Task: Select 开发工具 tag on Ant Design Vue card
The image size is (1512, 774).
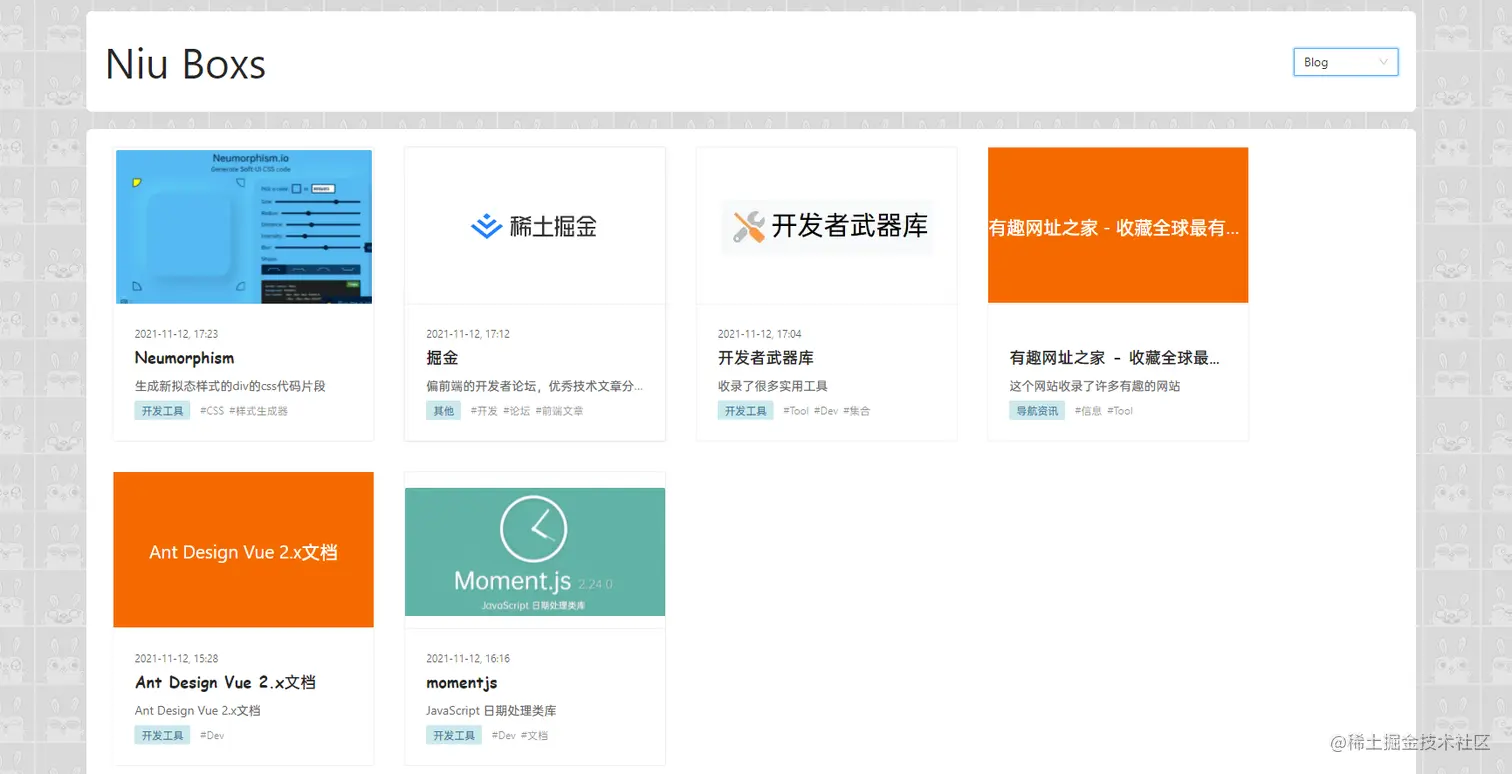Action: coord(162,736)
